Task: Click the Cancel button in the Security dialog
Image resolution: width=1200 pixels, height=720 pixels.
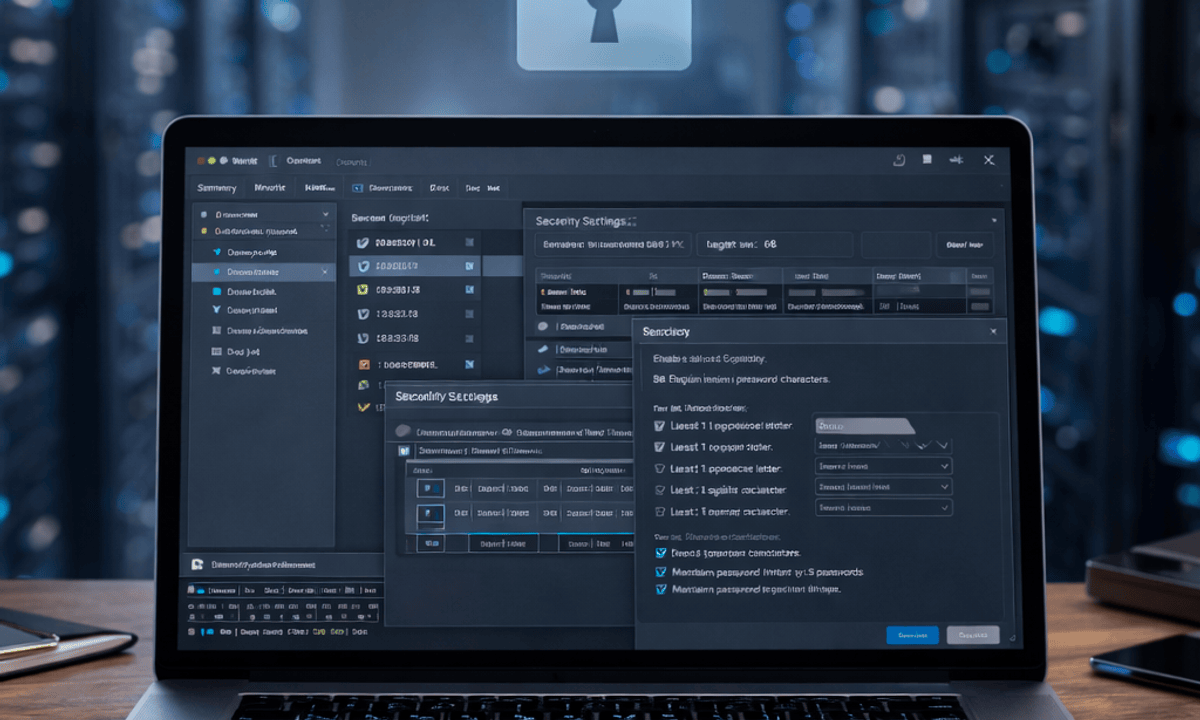Action: 973,634
